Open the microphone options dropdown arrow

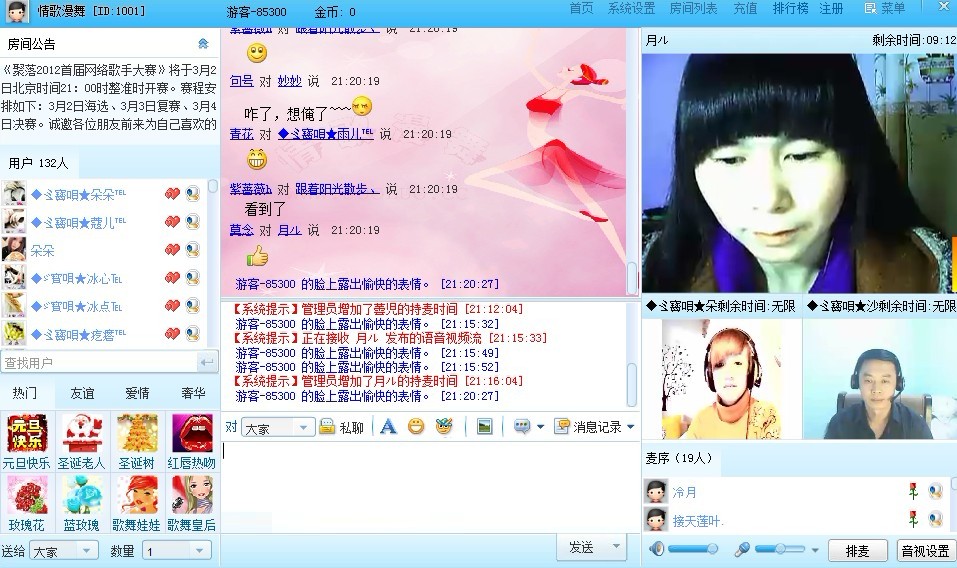(x=815, y=550)
